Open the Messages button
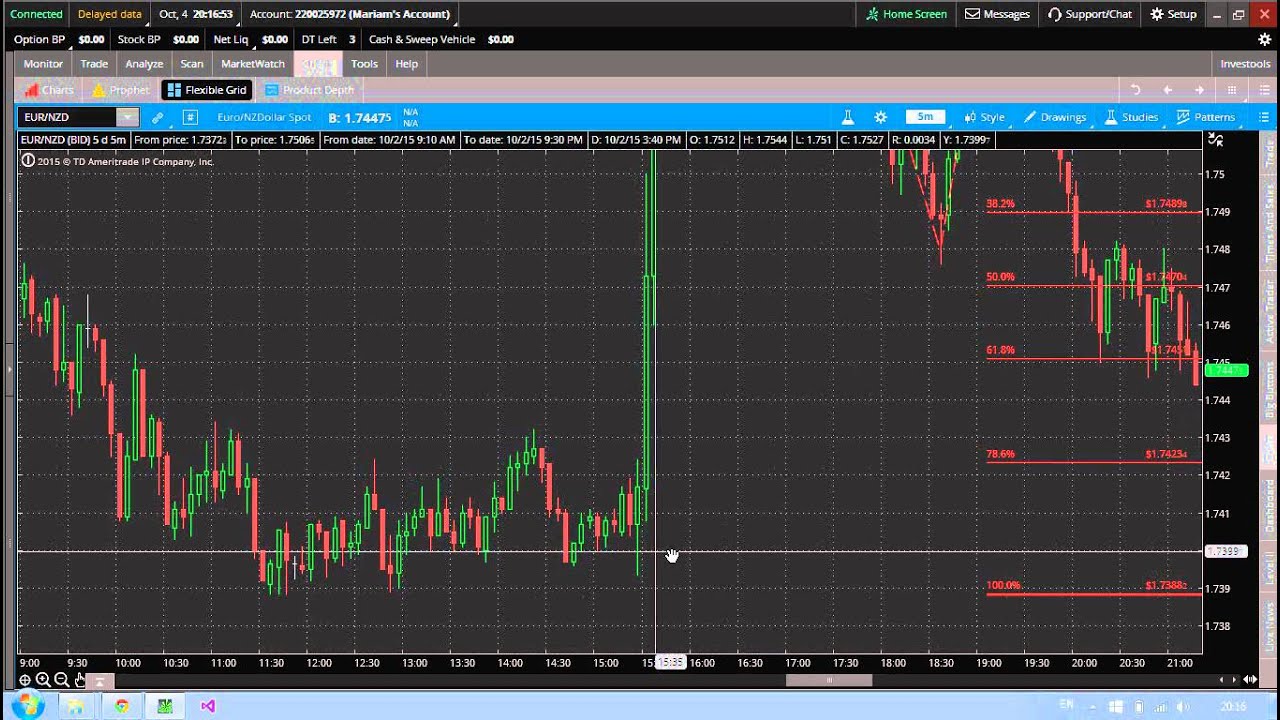 pos(997,14)
